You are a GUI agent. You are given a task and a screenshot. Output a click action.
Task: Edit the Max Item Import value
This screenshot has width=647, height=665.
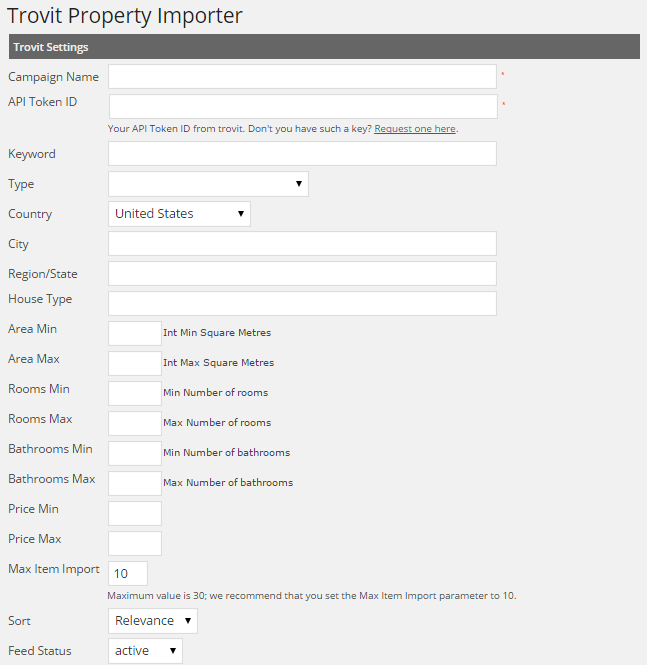[128, 574]
